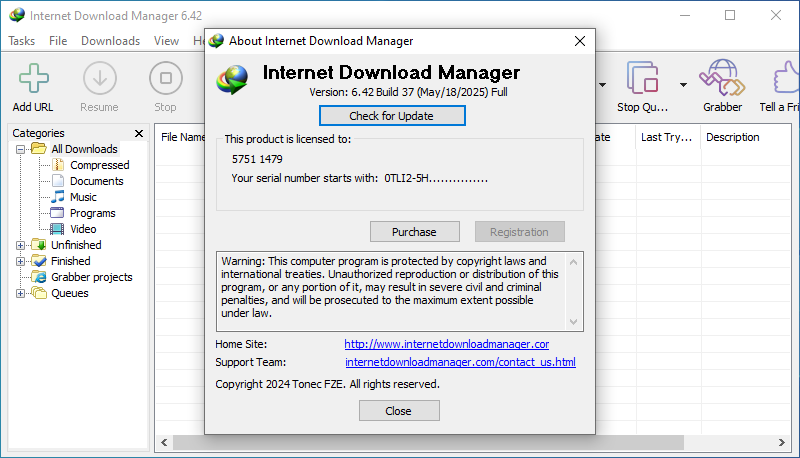The height and width of the screenshot is (458, 800).
Task: Select the Grabber projects text label
Action: (92, 277)
